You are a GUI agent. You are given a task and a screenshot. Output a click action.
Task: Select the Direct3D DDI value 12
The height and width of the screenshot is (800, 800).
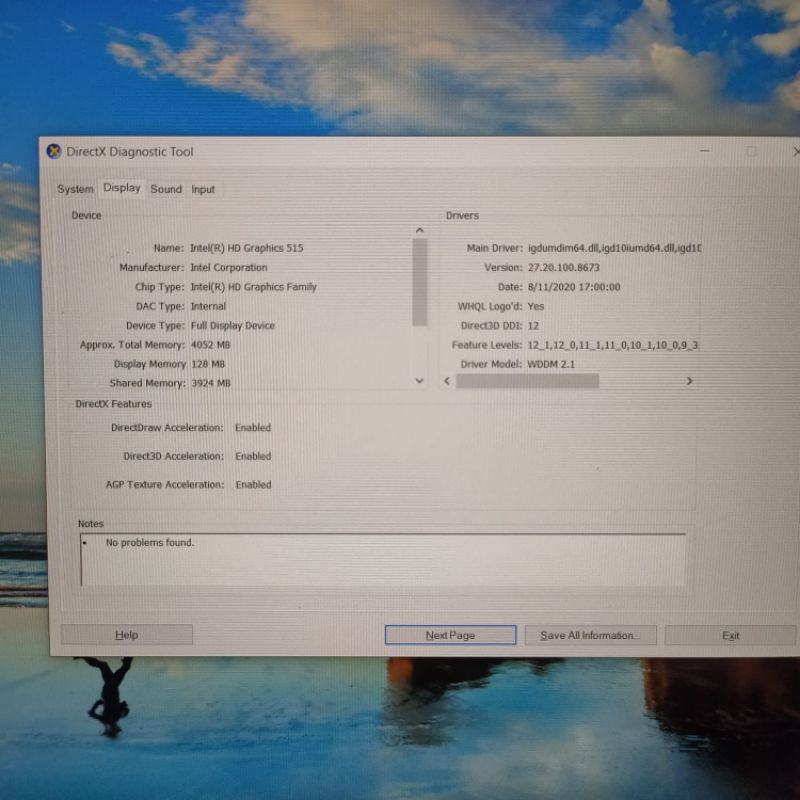(533, 326)
